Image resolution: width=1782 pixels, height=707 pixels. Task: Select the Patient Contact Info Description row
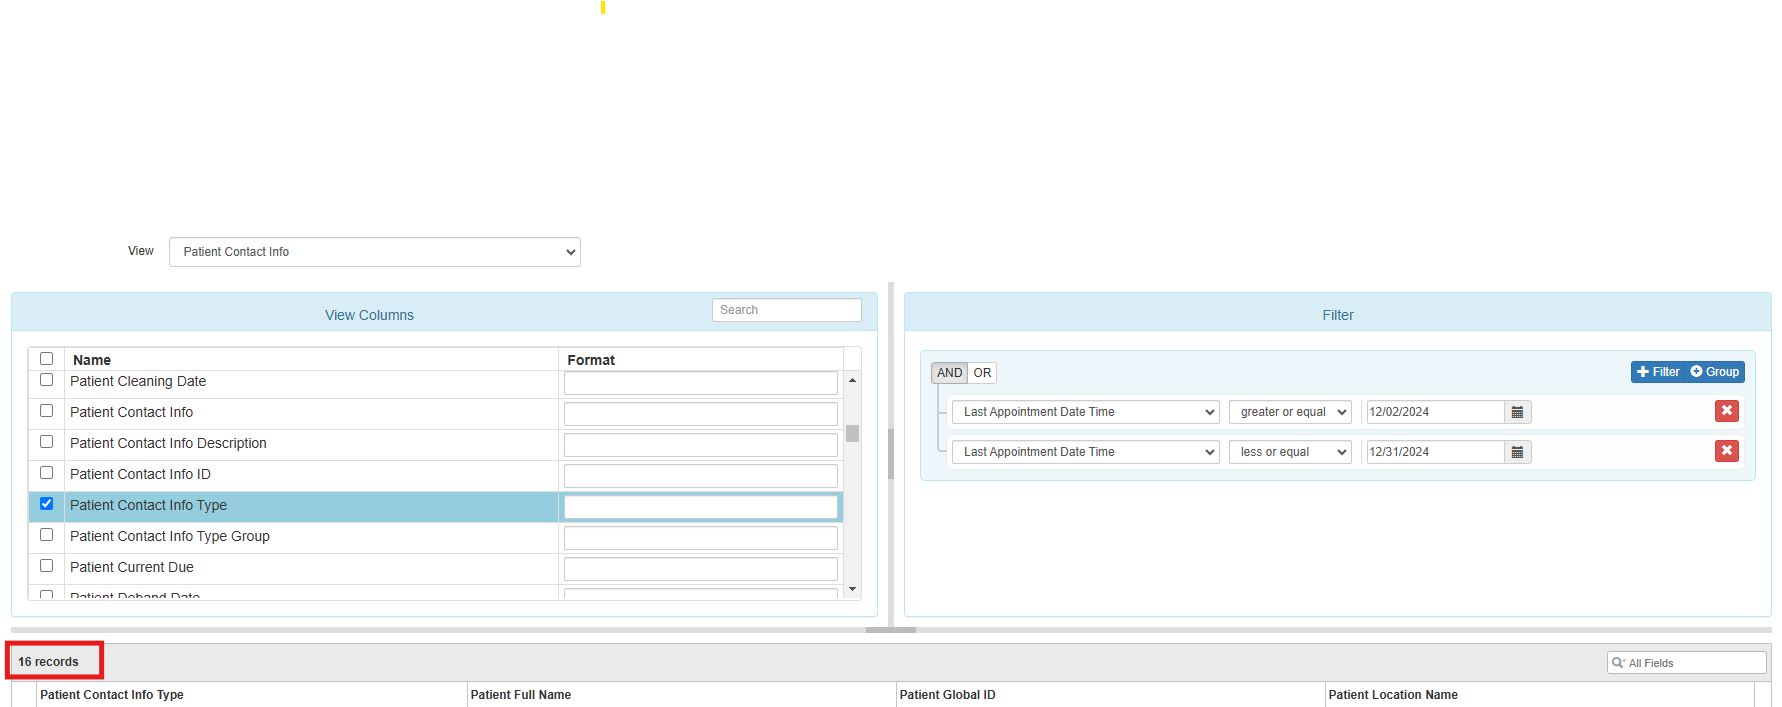(x=436, y=444)
